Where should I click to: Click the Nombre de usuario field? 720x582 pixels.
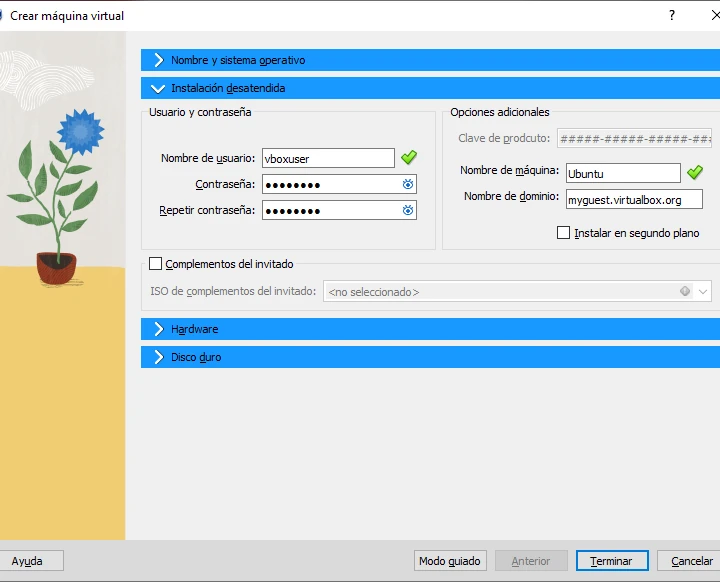328,158
